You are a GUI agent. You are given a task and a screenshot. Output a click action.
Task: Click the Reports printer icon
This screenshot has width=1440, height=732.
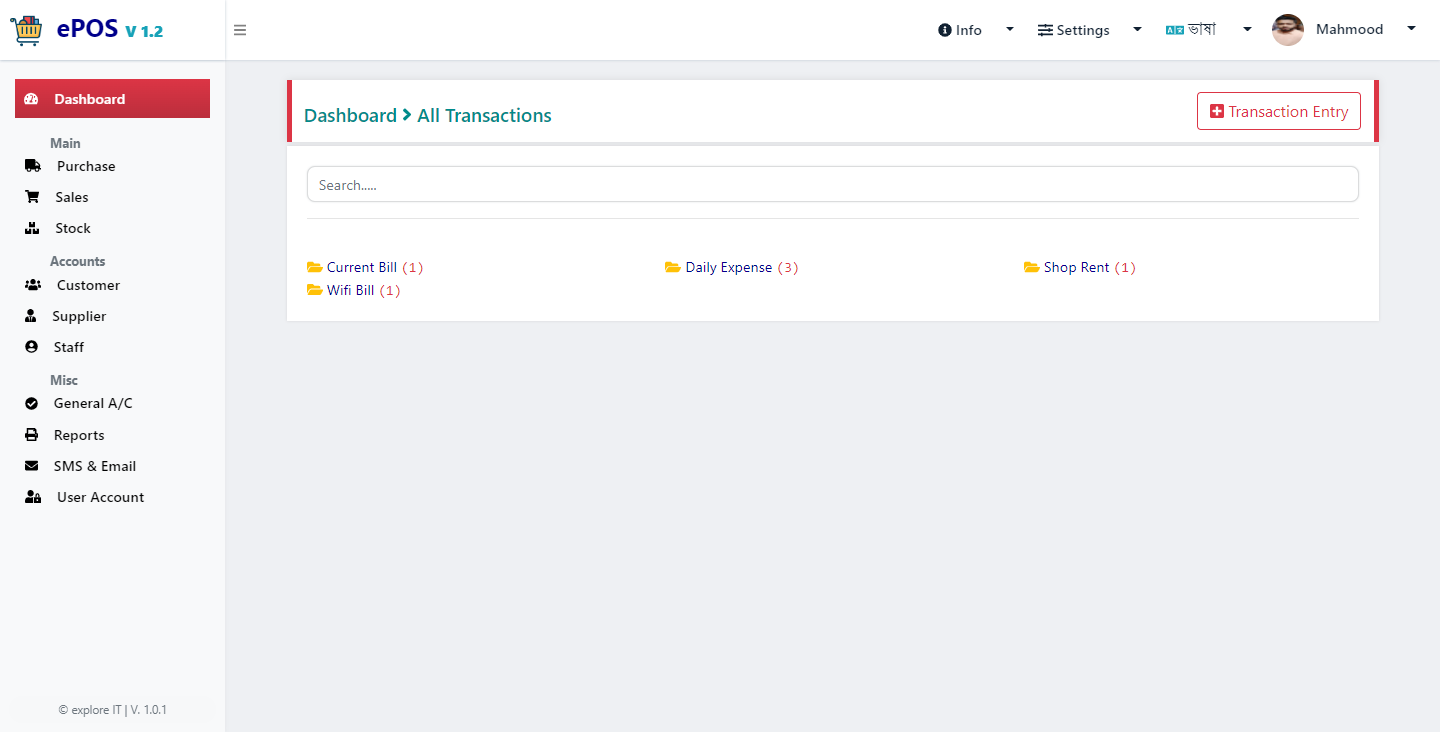pyautogui.click(x=32, y=435)
